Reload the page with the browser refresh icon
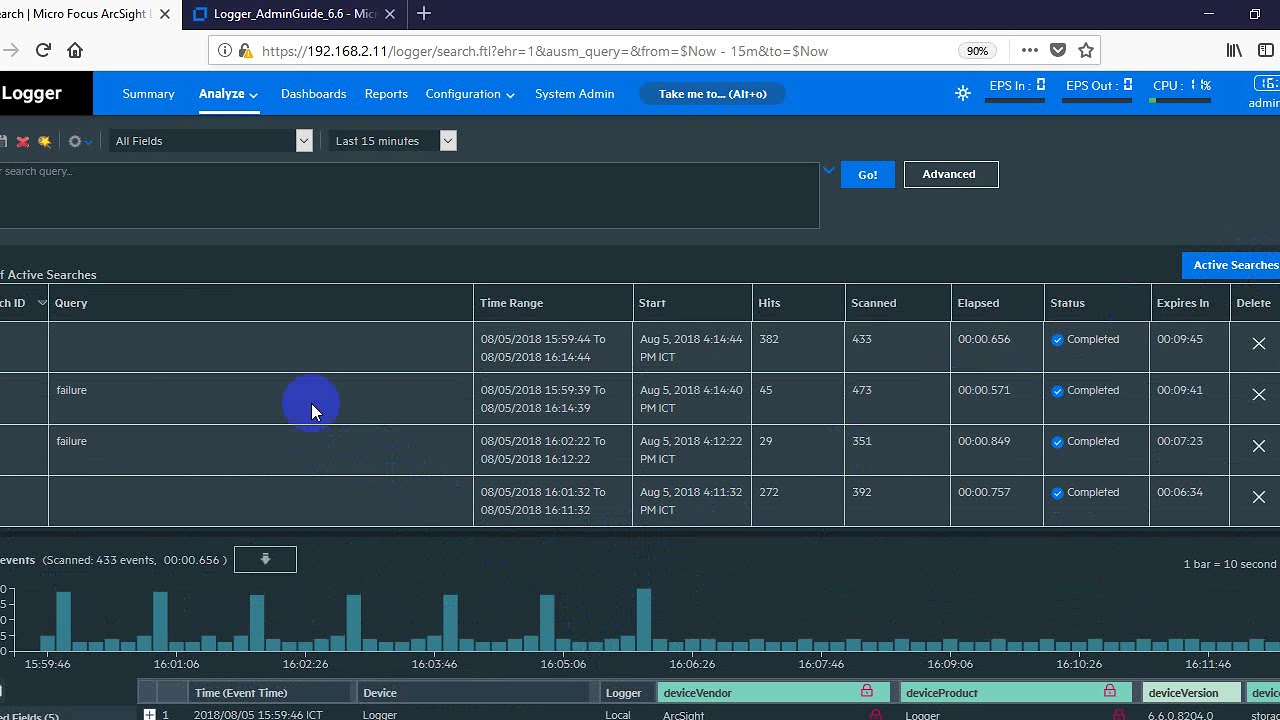The width and height of the screenshot is (1280, 720). coord(43,50)
